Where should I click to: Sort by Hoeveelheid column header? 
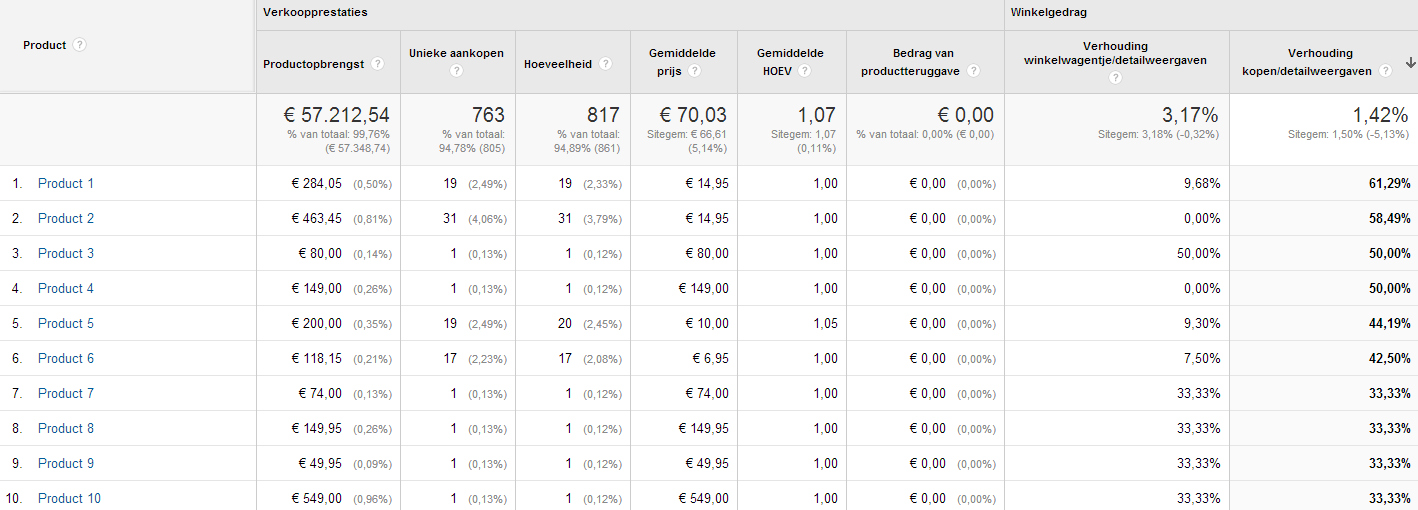point(557,64)
